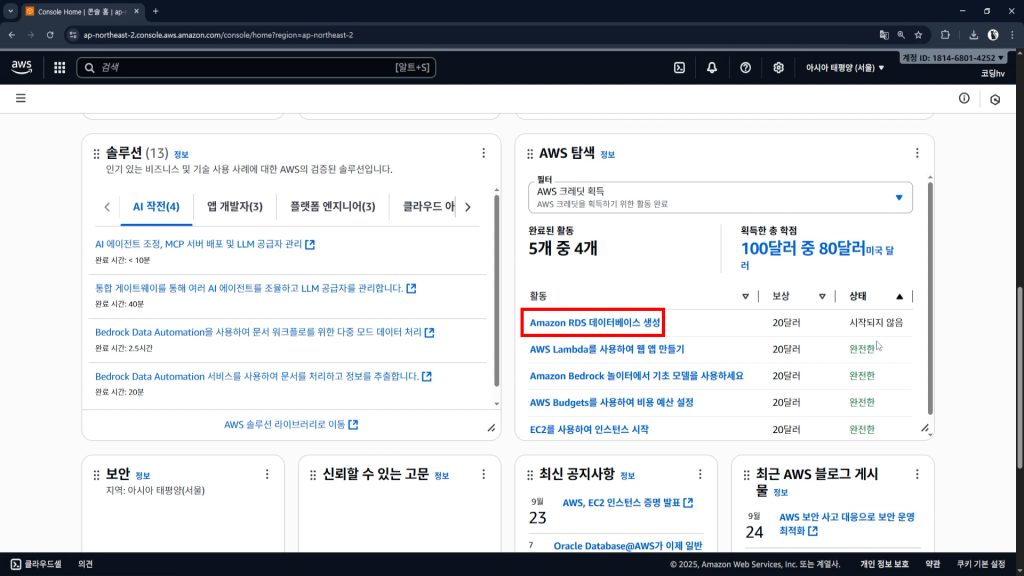Grab the 보안 widget drag handle

[x=97, y=475]
